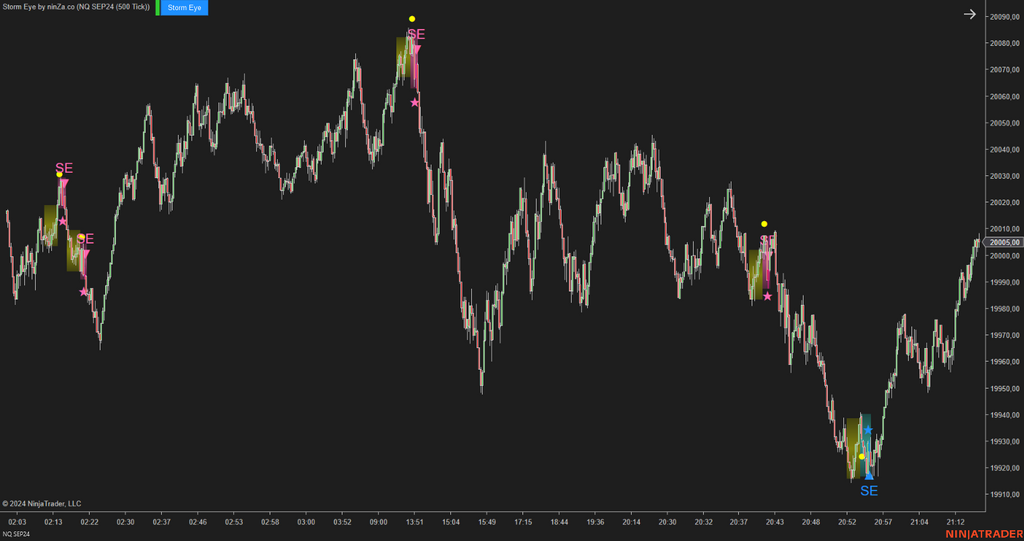The image size is (1024, 541).
Task: Click the yellow dot above the highest peak
Action: pos(411,19)
